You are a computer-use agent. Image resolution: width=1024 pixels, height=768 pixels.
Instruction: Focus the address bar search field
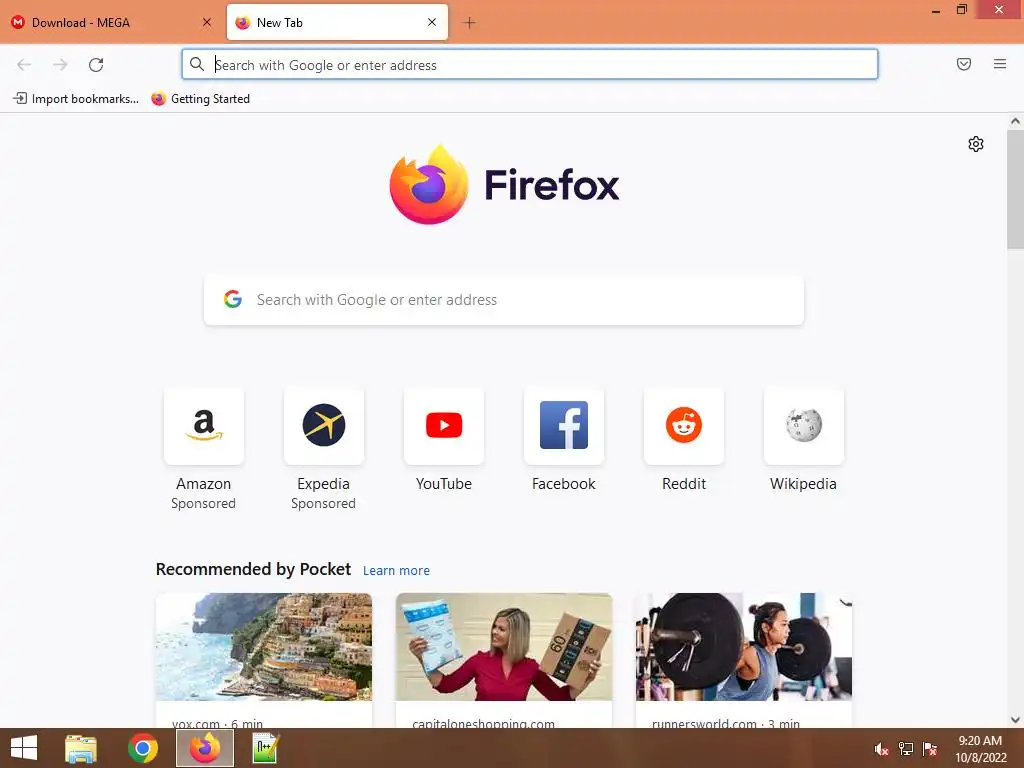530,65
